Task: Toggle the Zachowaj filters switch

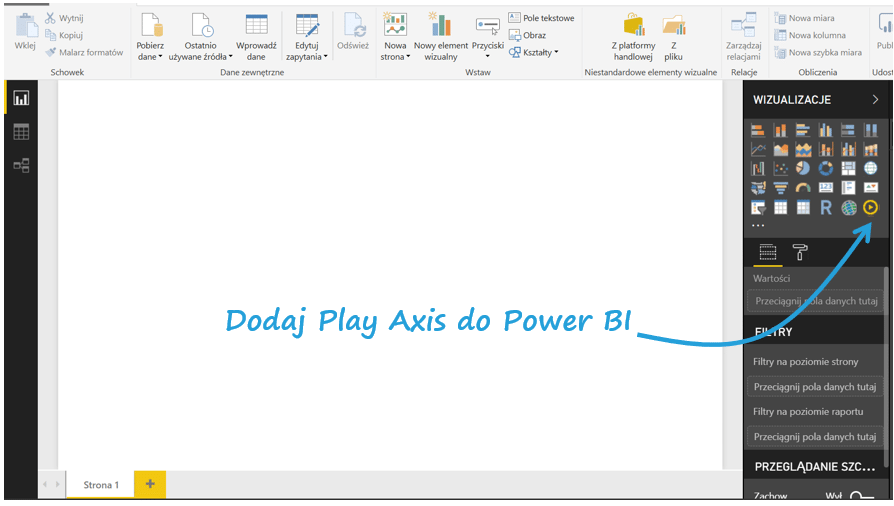Action: pos(861,496)
